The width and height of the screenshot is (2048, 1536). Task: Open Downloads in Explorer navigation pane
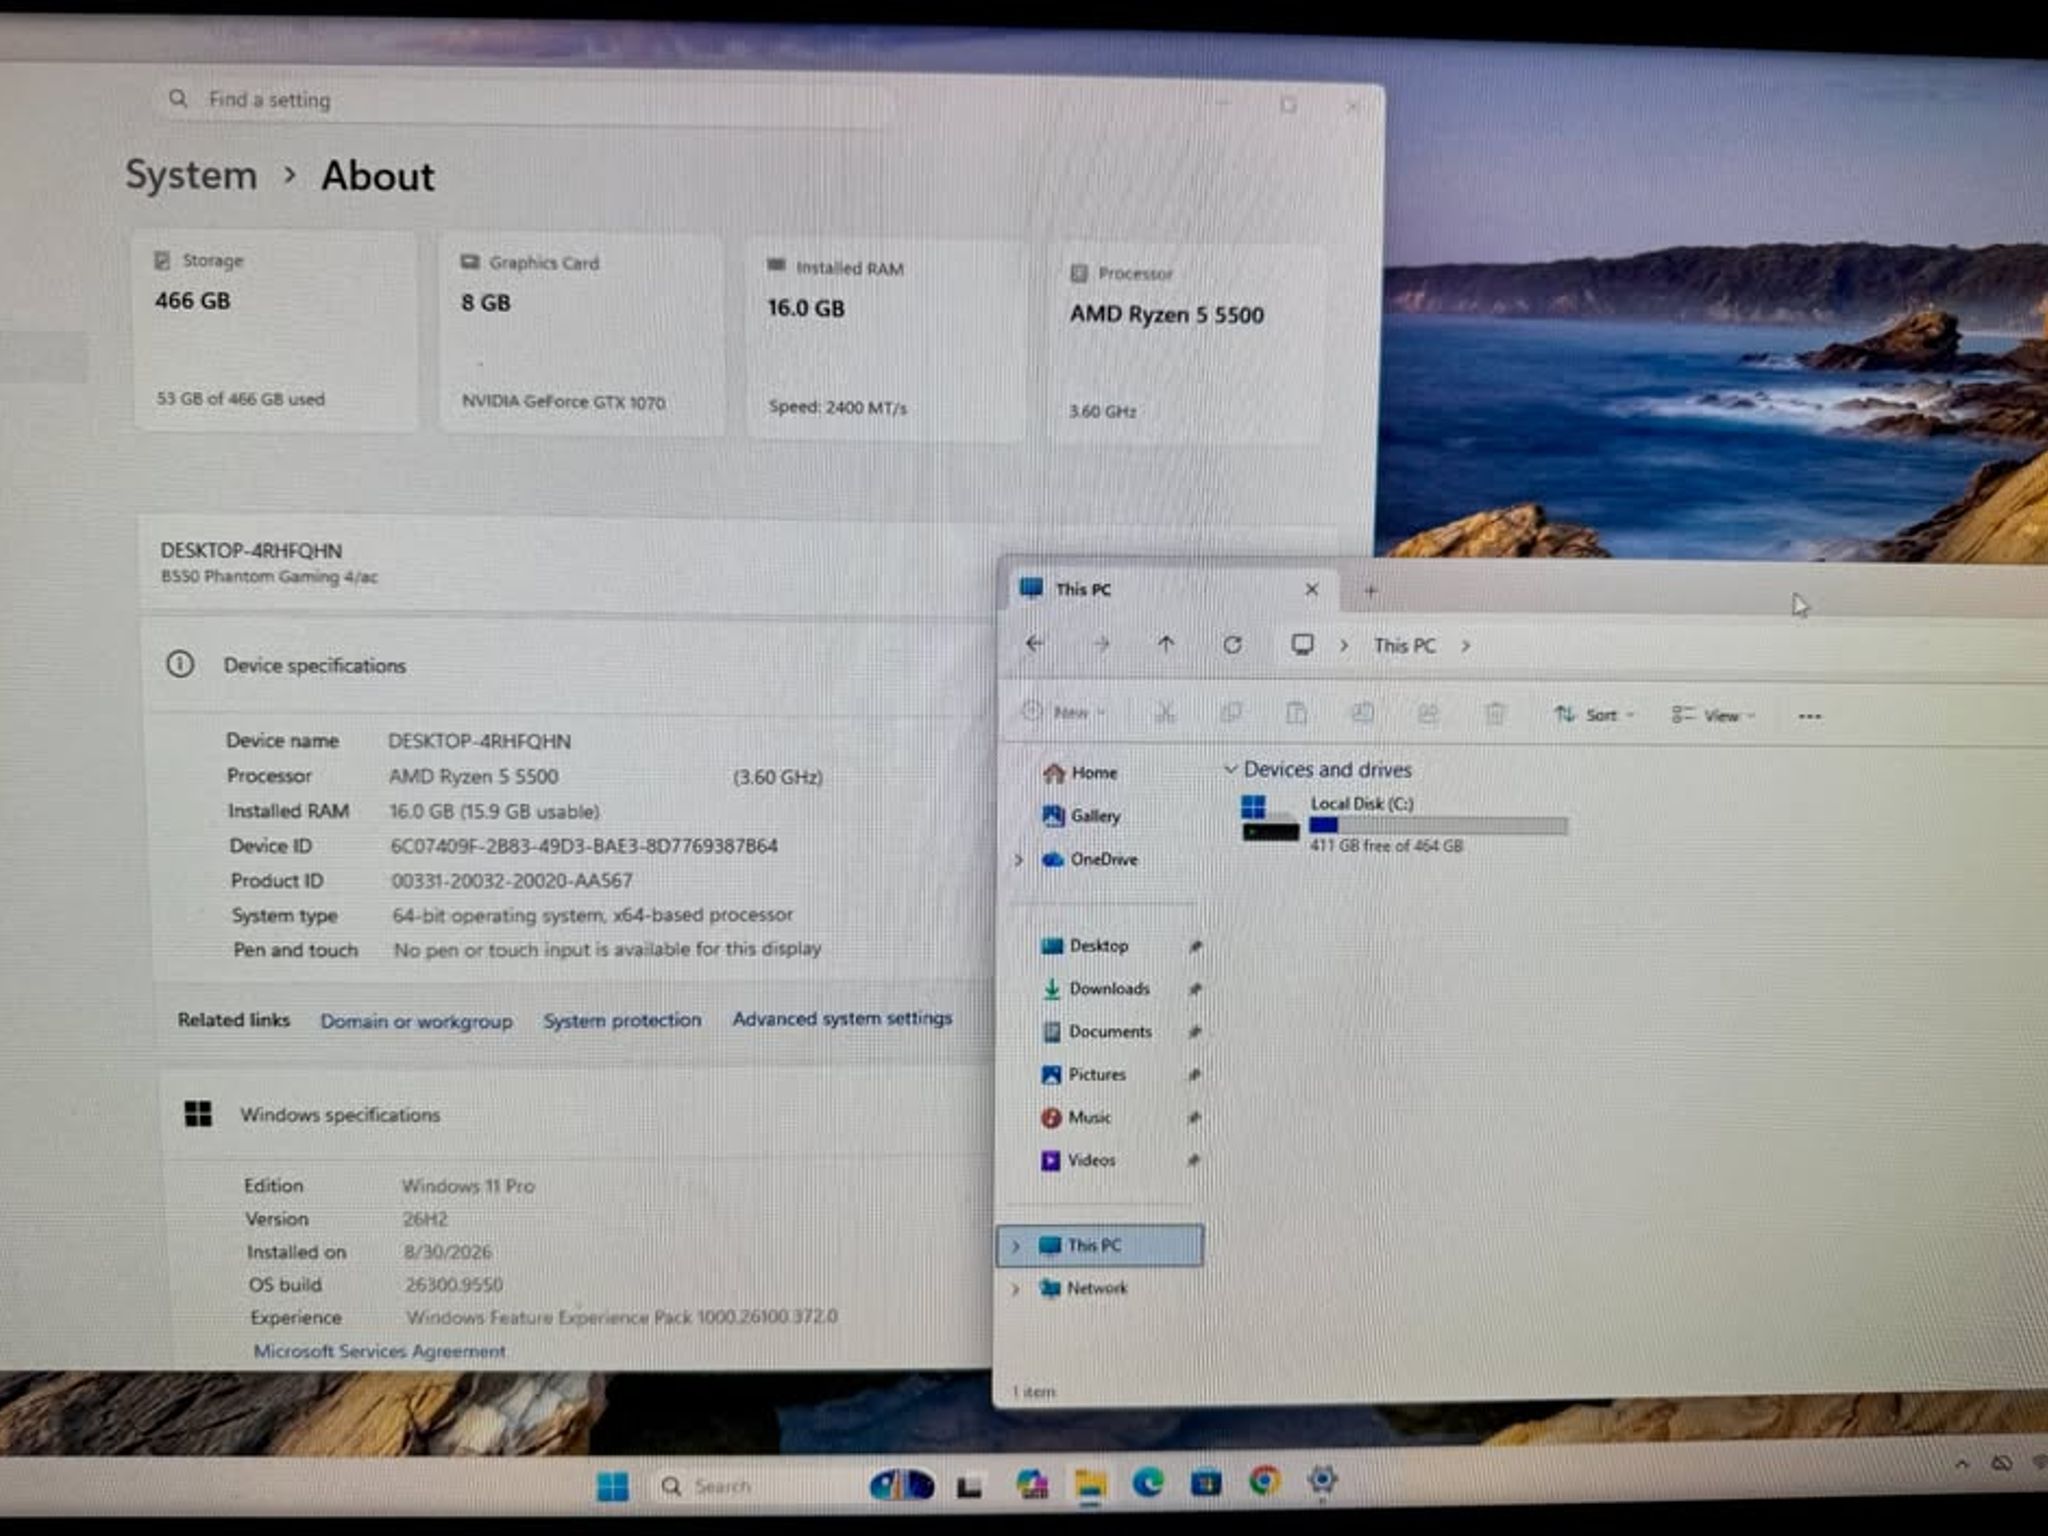1096,988
